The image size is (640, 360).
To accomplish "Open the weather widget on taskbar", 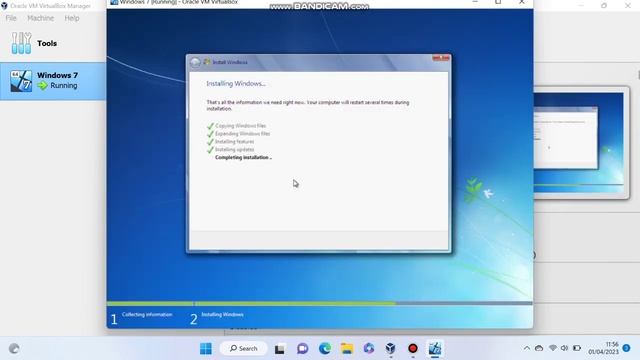I will [14, 349].
